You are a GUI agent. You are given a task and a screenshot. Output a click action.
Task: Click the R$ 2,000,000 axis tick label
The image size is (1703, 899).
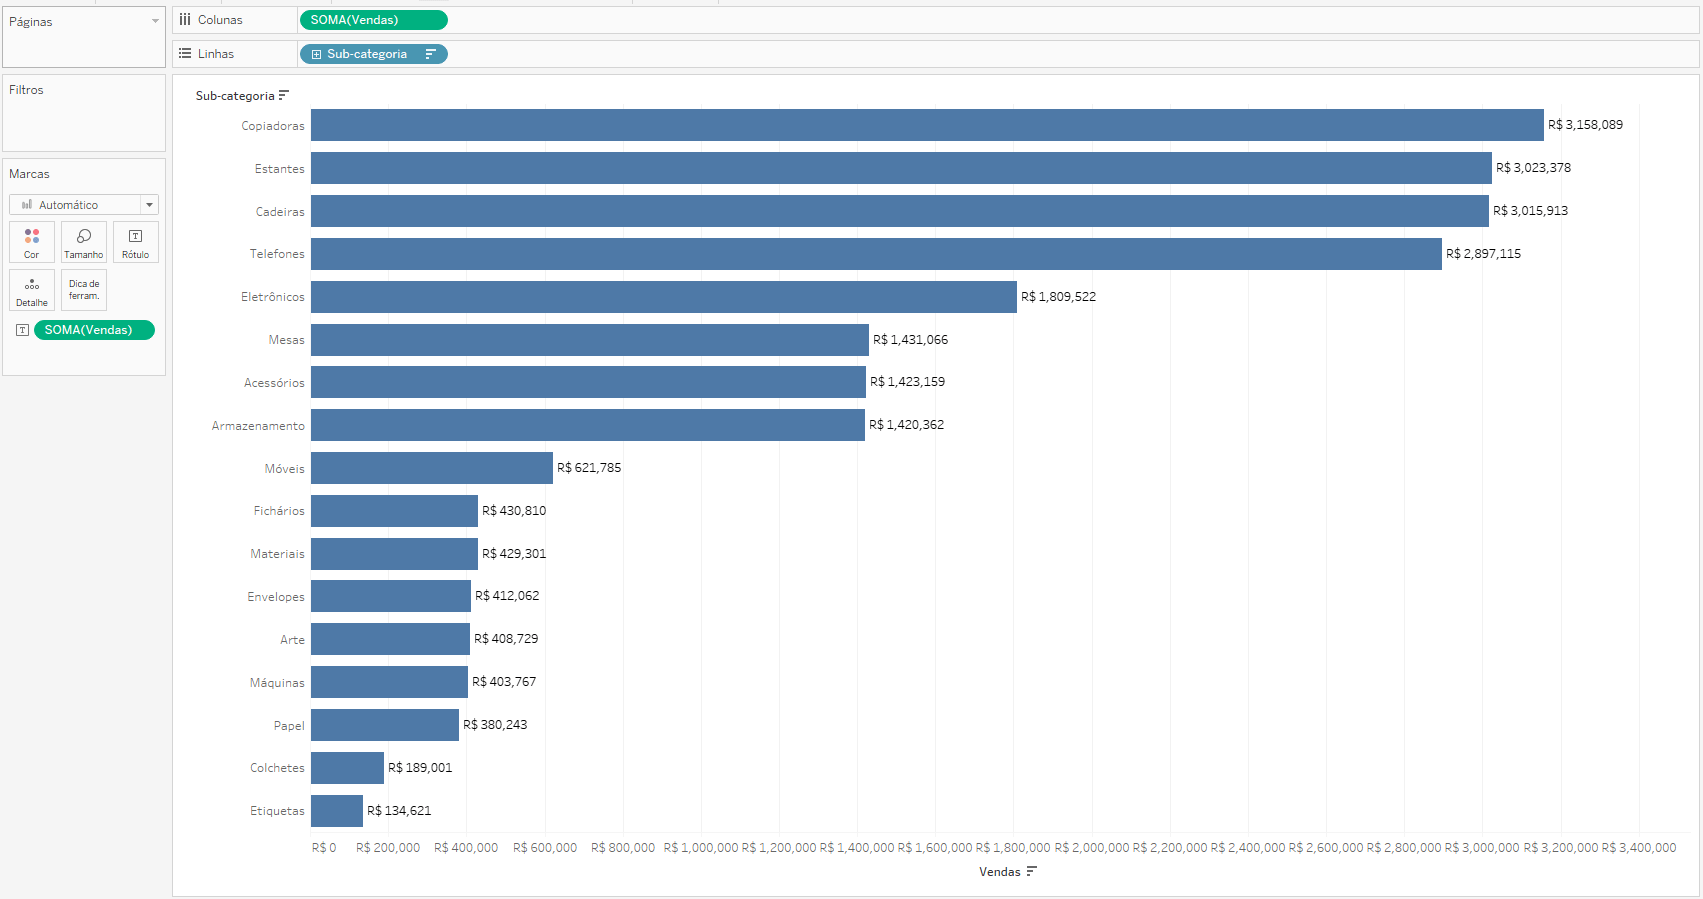click(1092, 848)
